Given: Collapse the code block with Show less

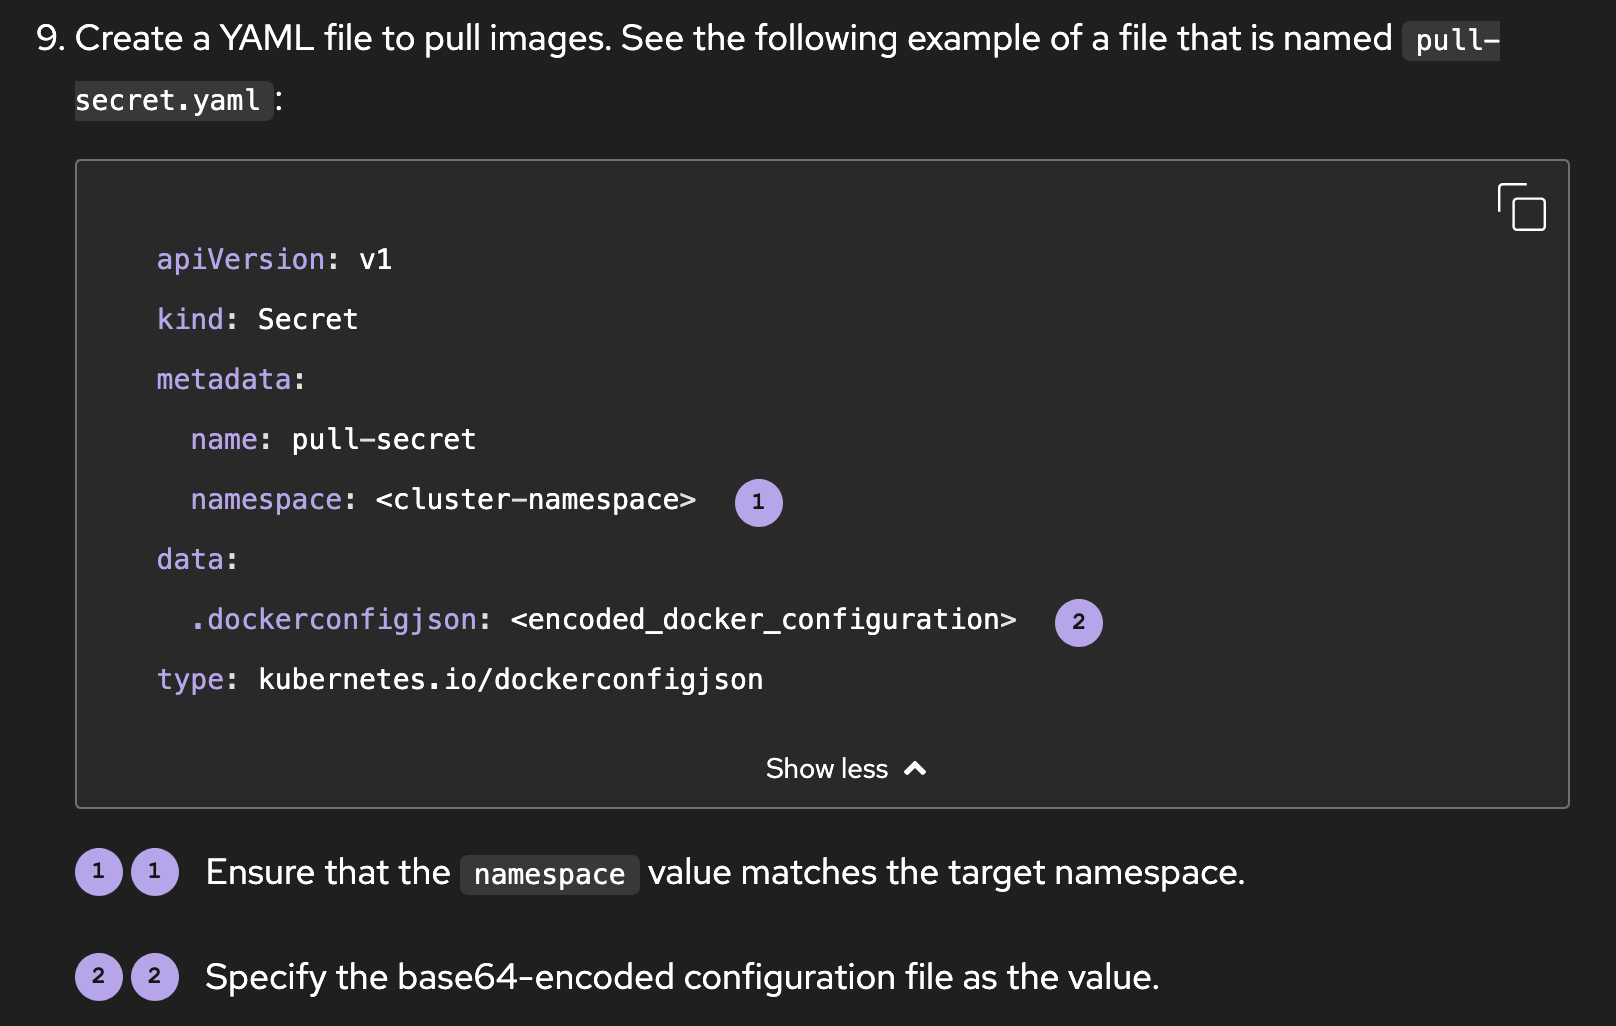Looking at the screenshot, I should 827,769.
